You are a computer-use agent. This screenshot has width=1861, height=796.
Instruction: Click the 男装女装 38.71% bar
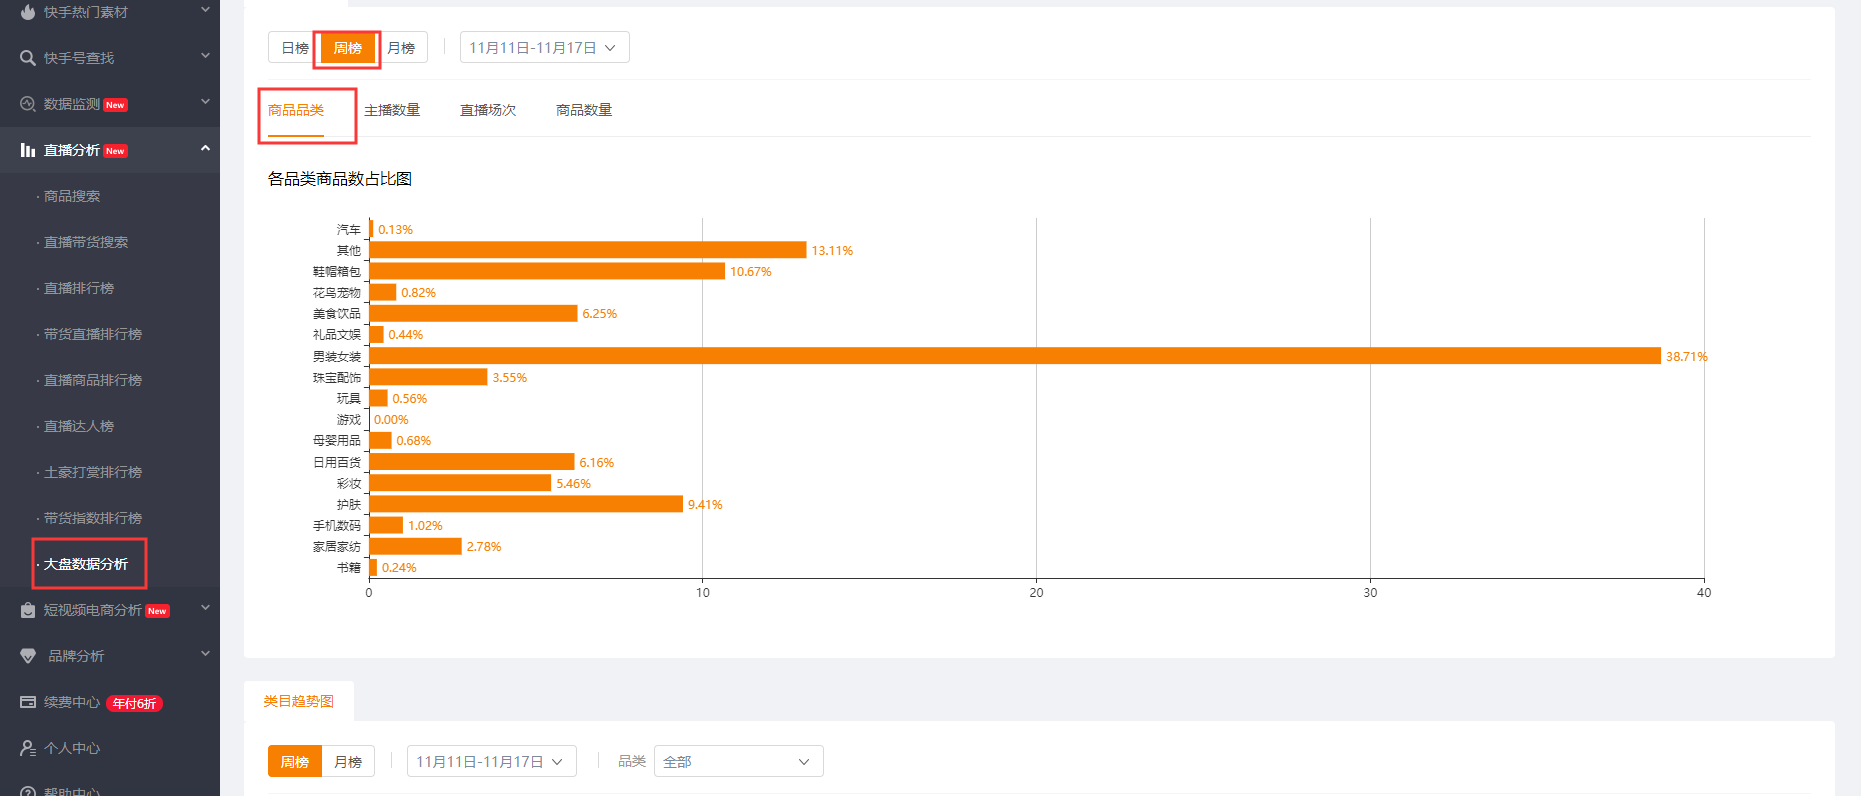pos(1014,356)
